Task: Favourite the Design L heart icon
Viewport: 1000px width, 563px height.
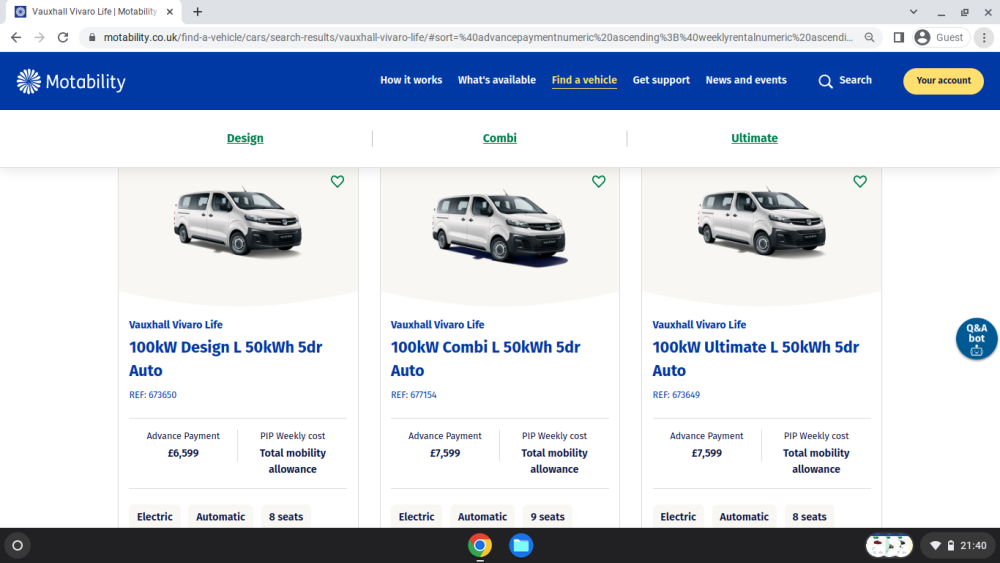Action: 337,181
